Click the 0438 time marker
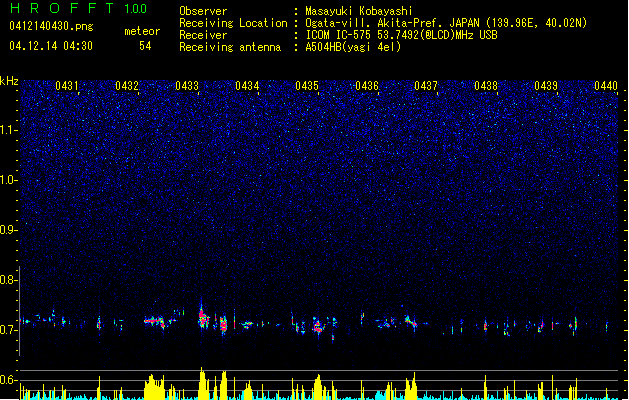This screenshot has height=400, width=629. click(x=486, y=86)
